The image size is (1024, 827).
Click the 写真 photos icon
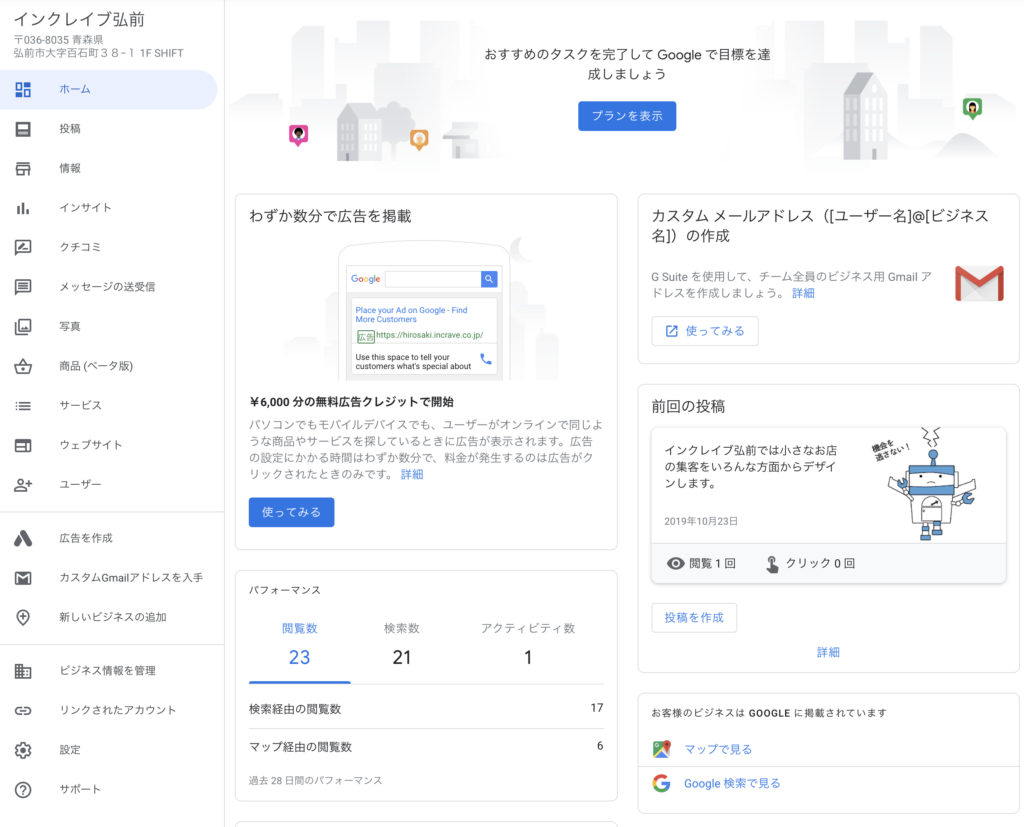click(23, 327)
